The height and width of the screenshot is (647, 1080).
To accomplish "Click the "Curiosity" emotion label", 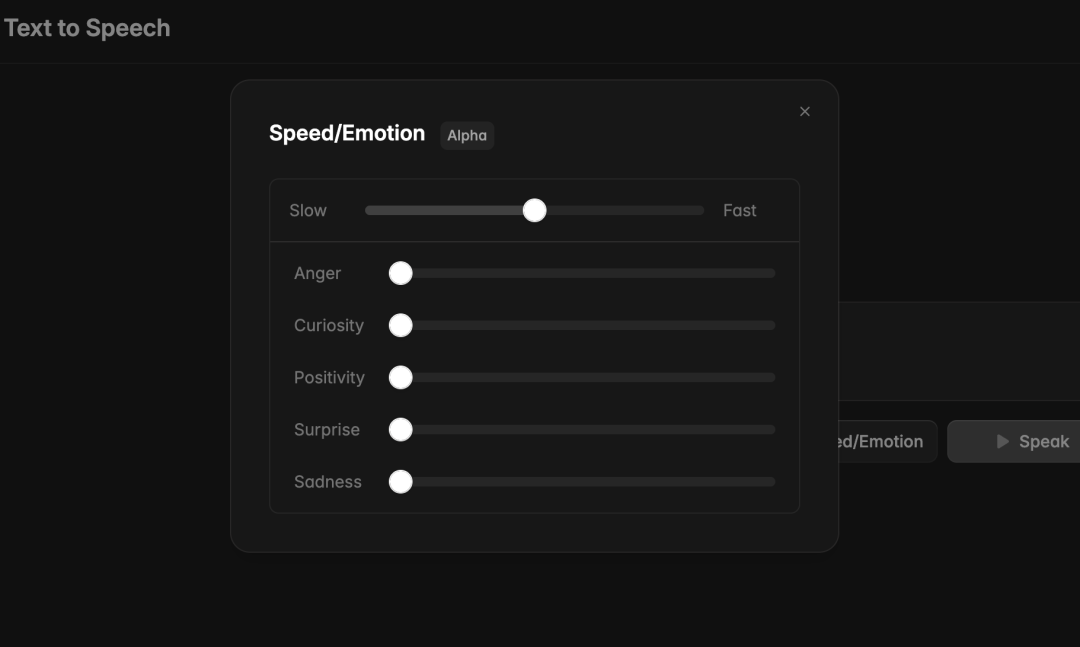I will [329, 326].
